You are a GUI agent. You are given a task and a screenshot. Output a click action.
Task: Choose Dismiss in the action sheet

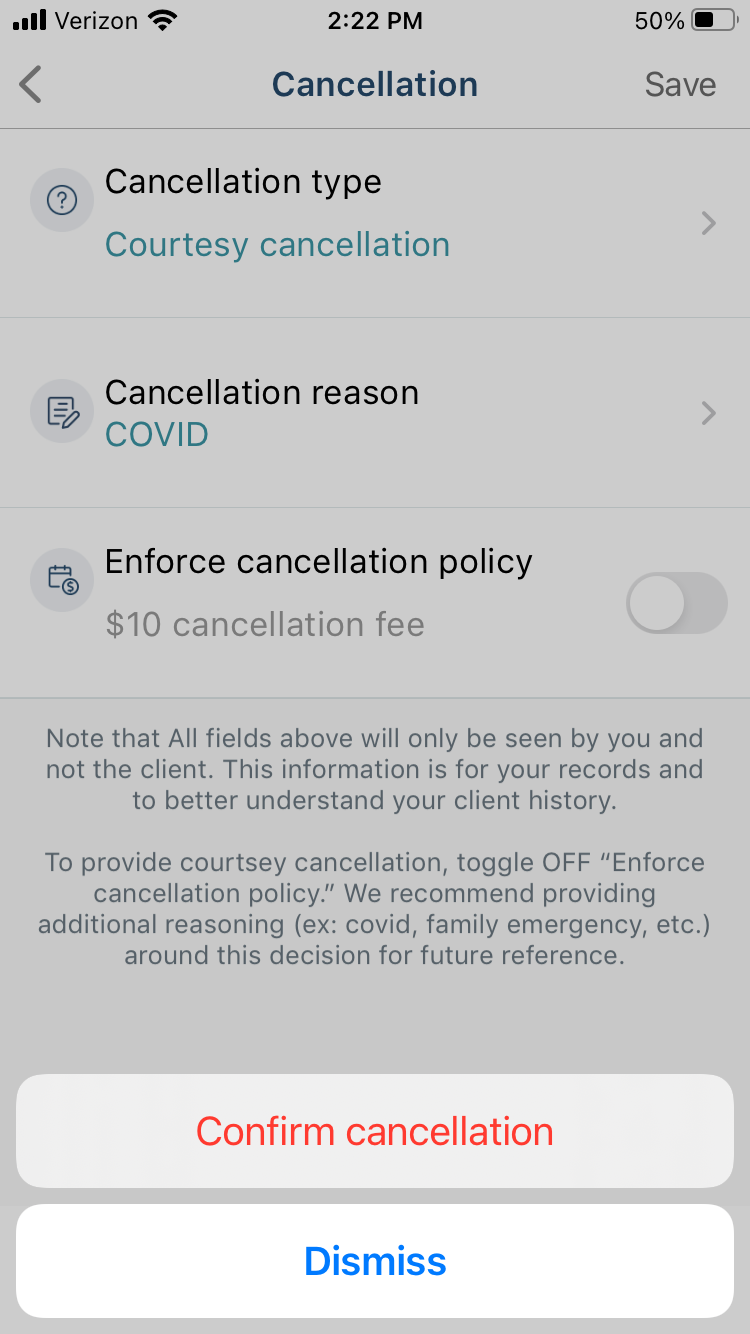(375, 1261)
